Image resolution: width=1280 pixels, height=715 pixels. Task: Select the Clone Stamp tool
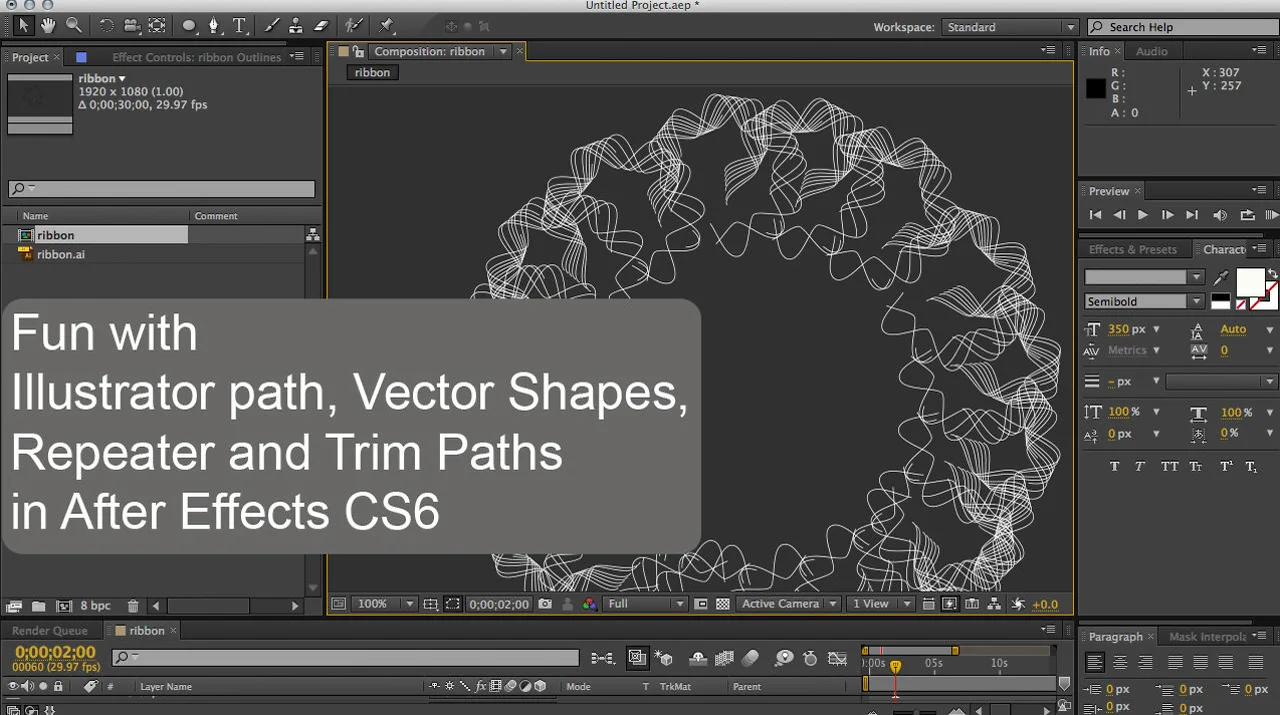click(x=297, y=26)
